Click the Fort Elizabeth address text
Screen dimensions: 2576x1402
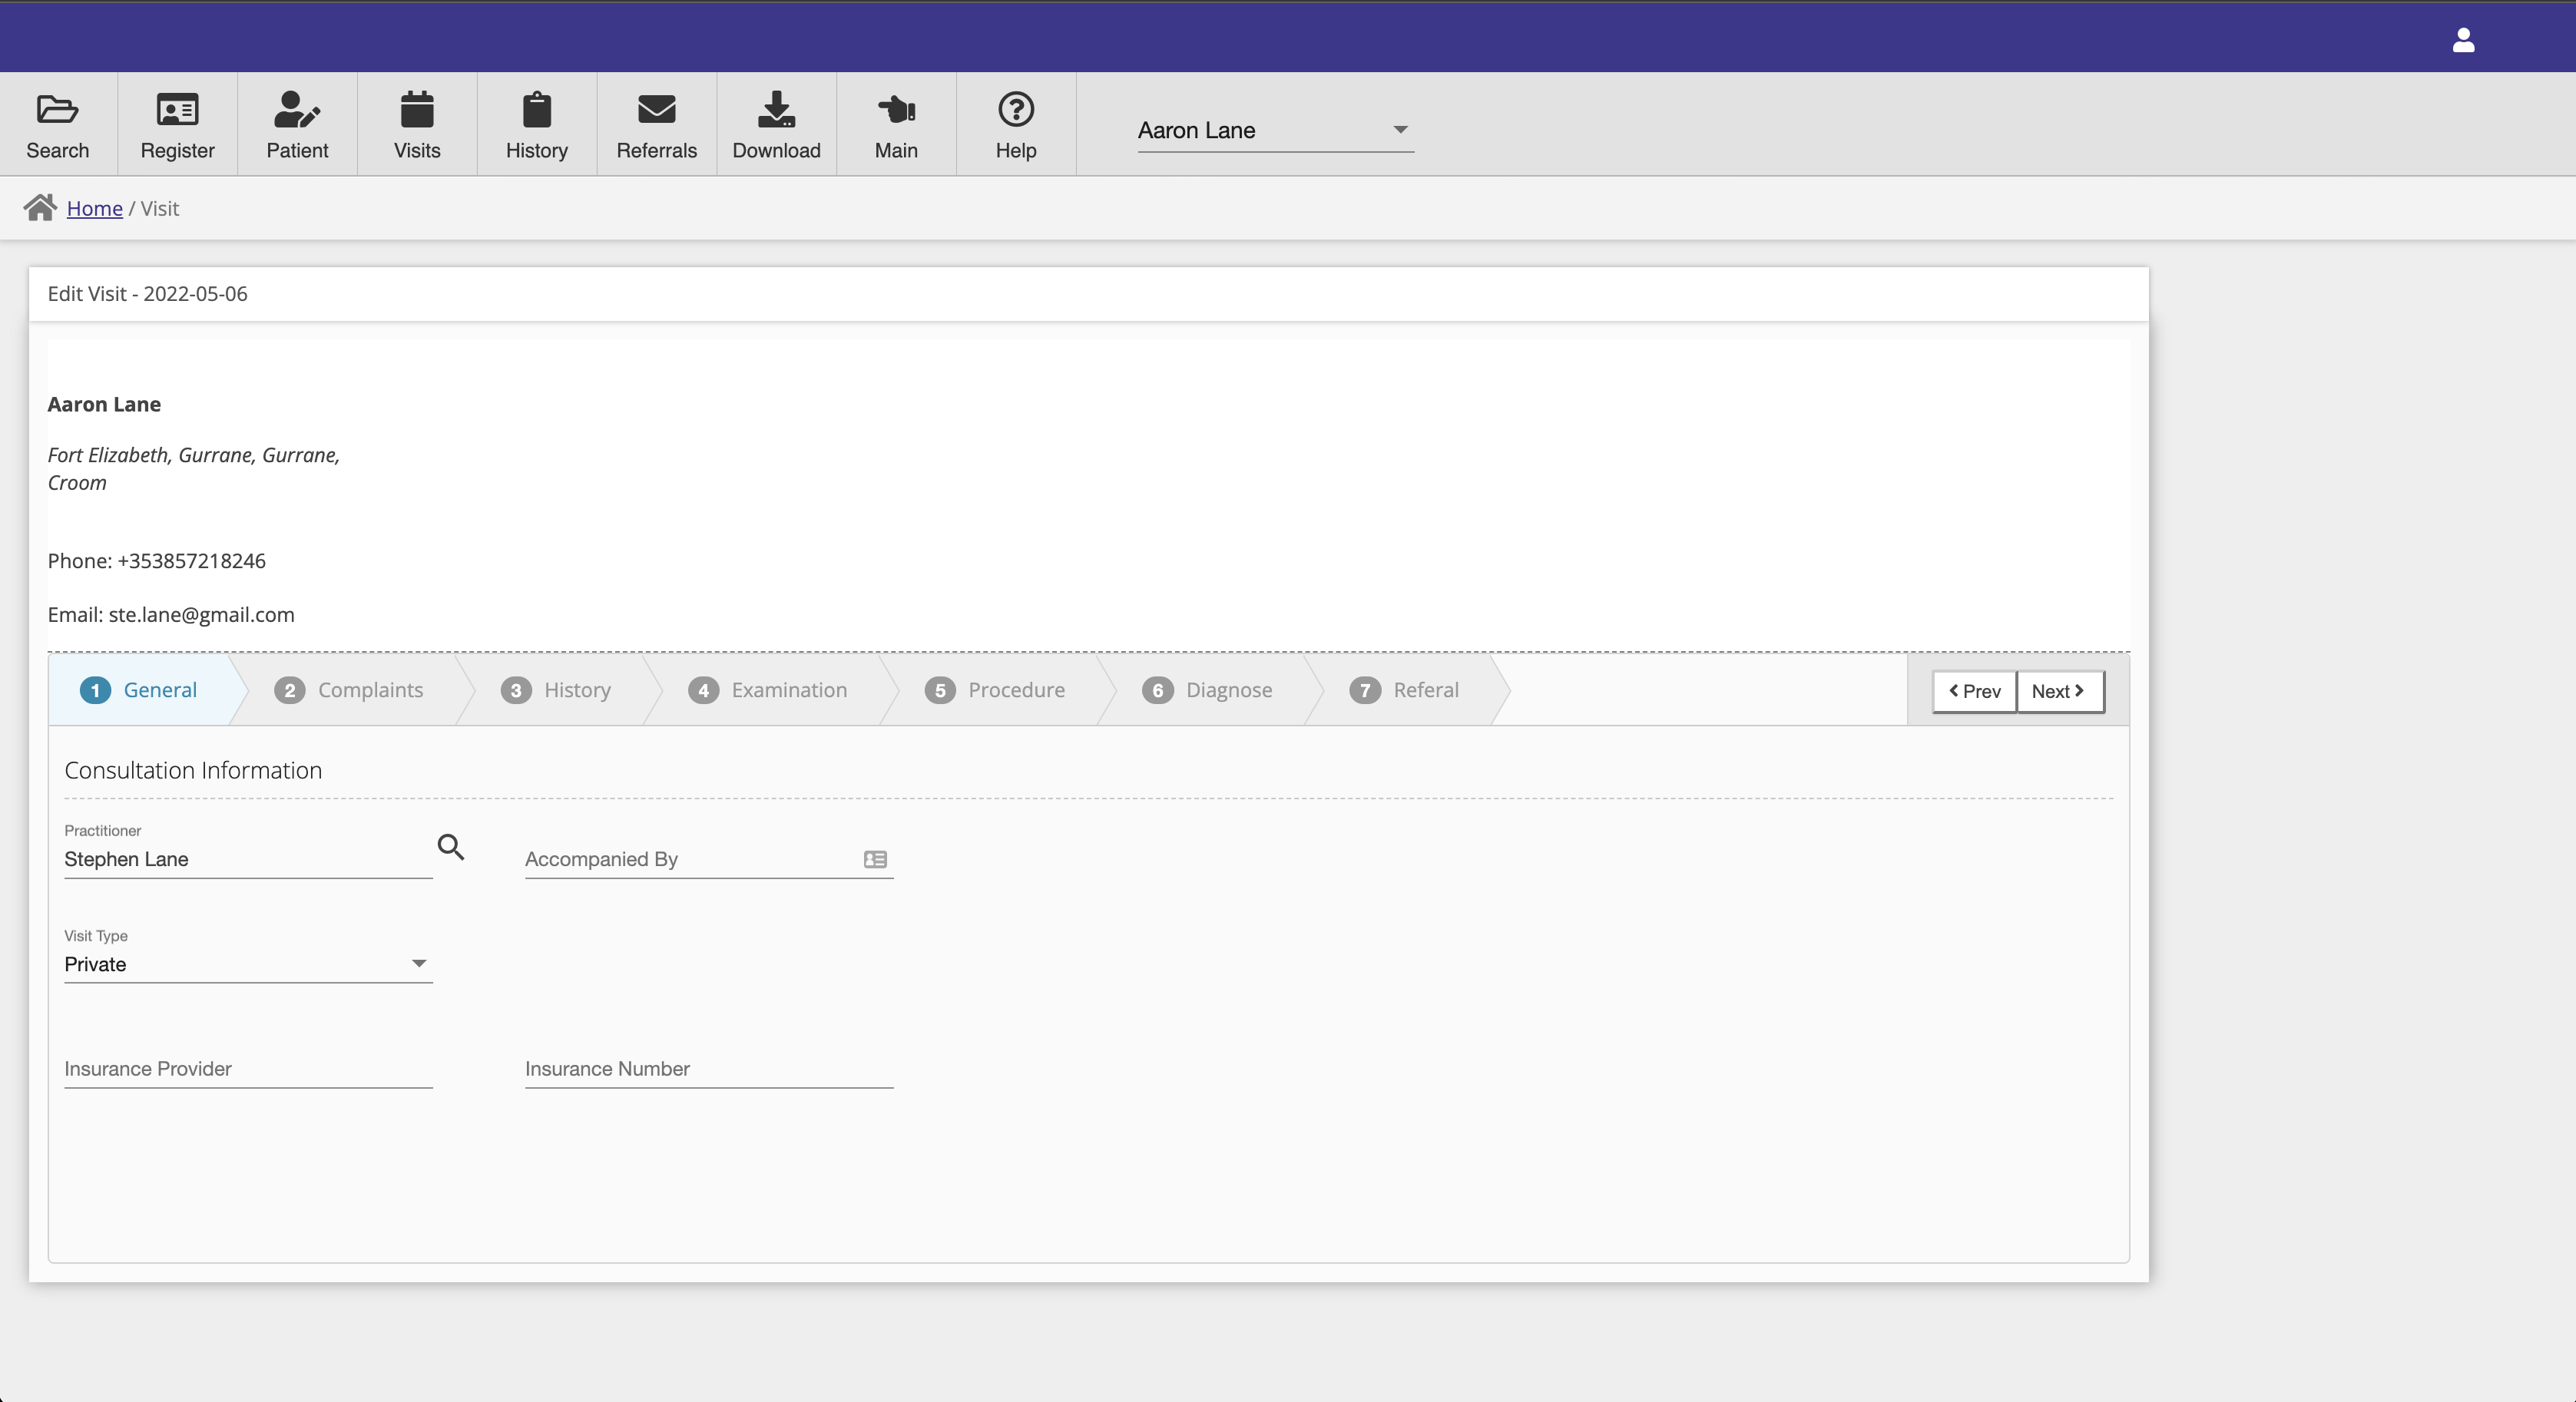point(194,468)
